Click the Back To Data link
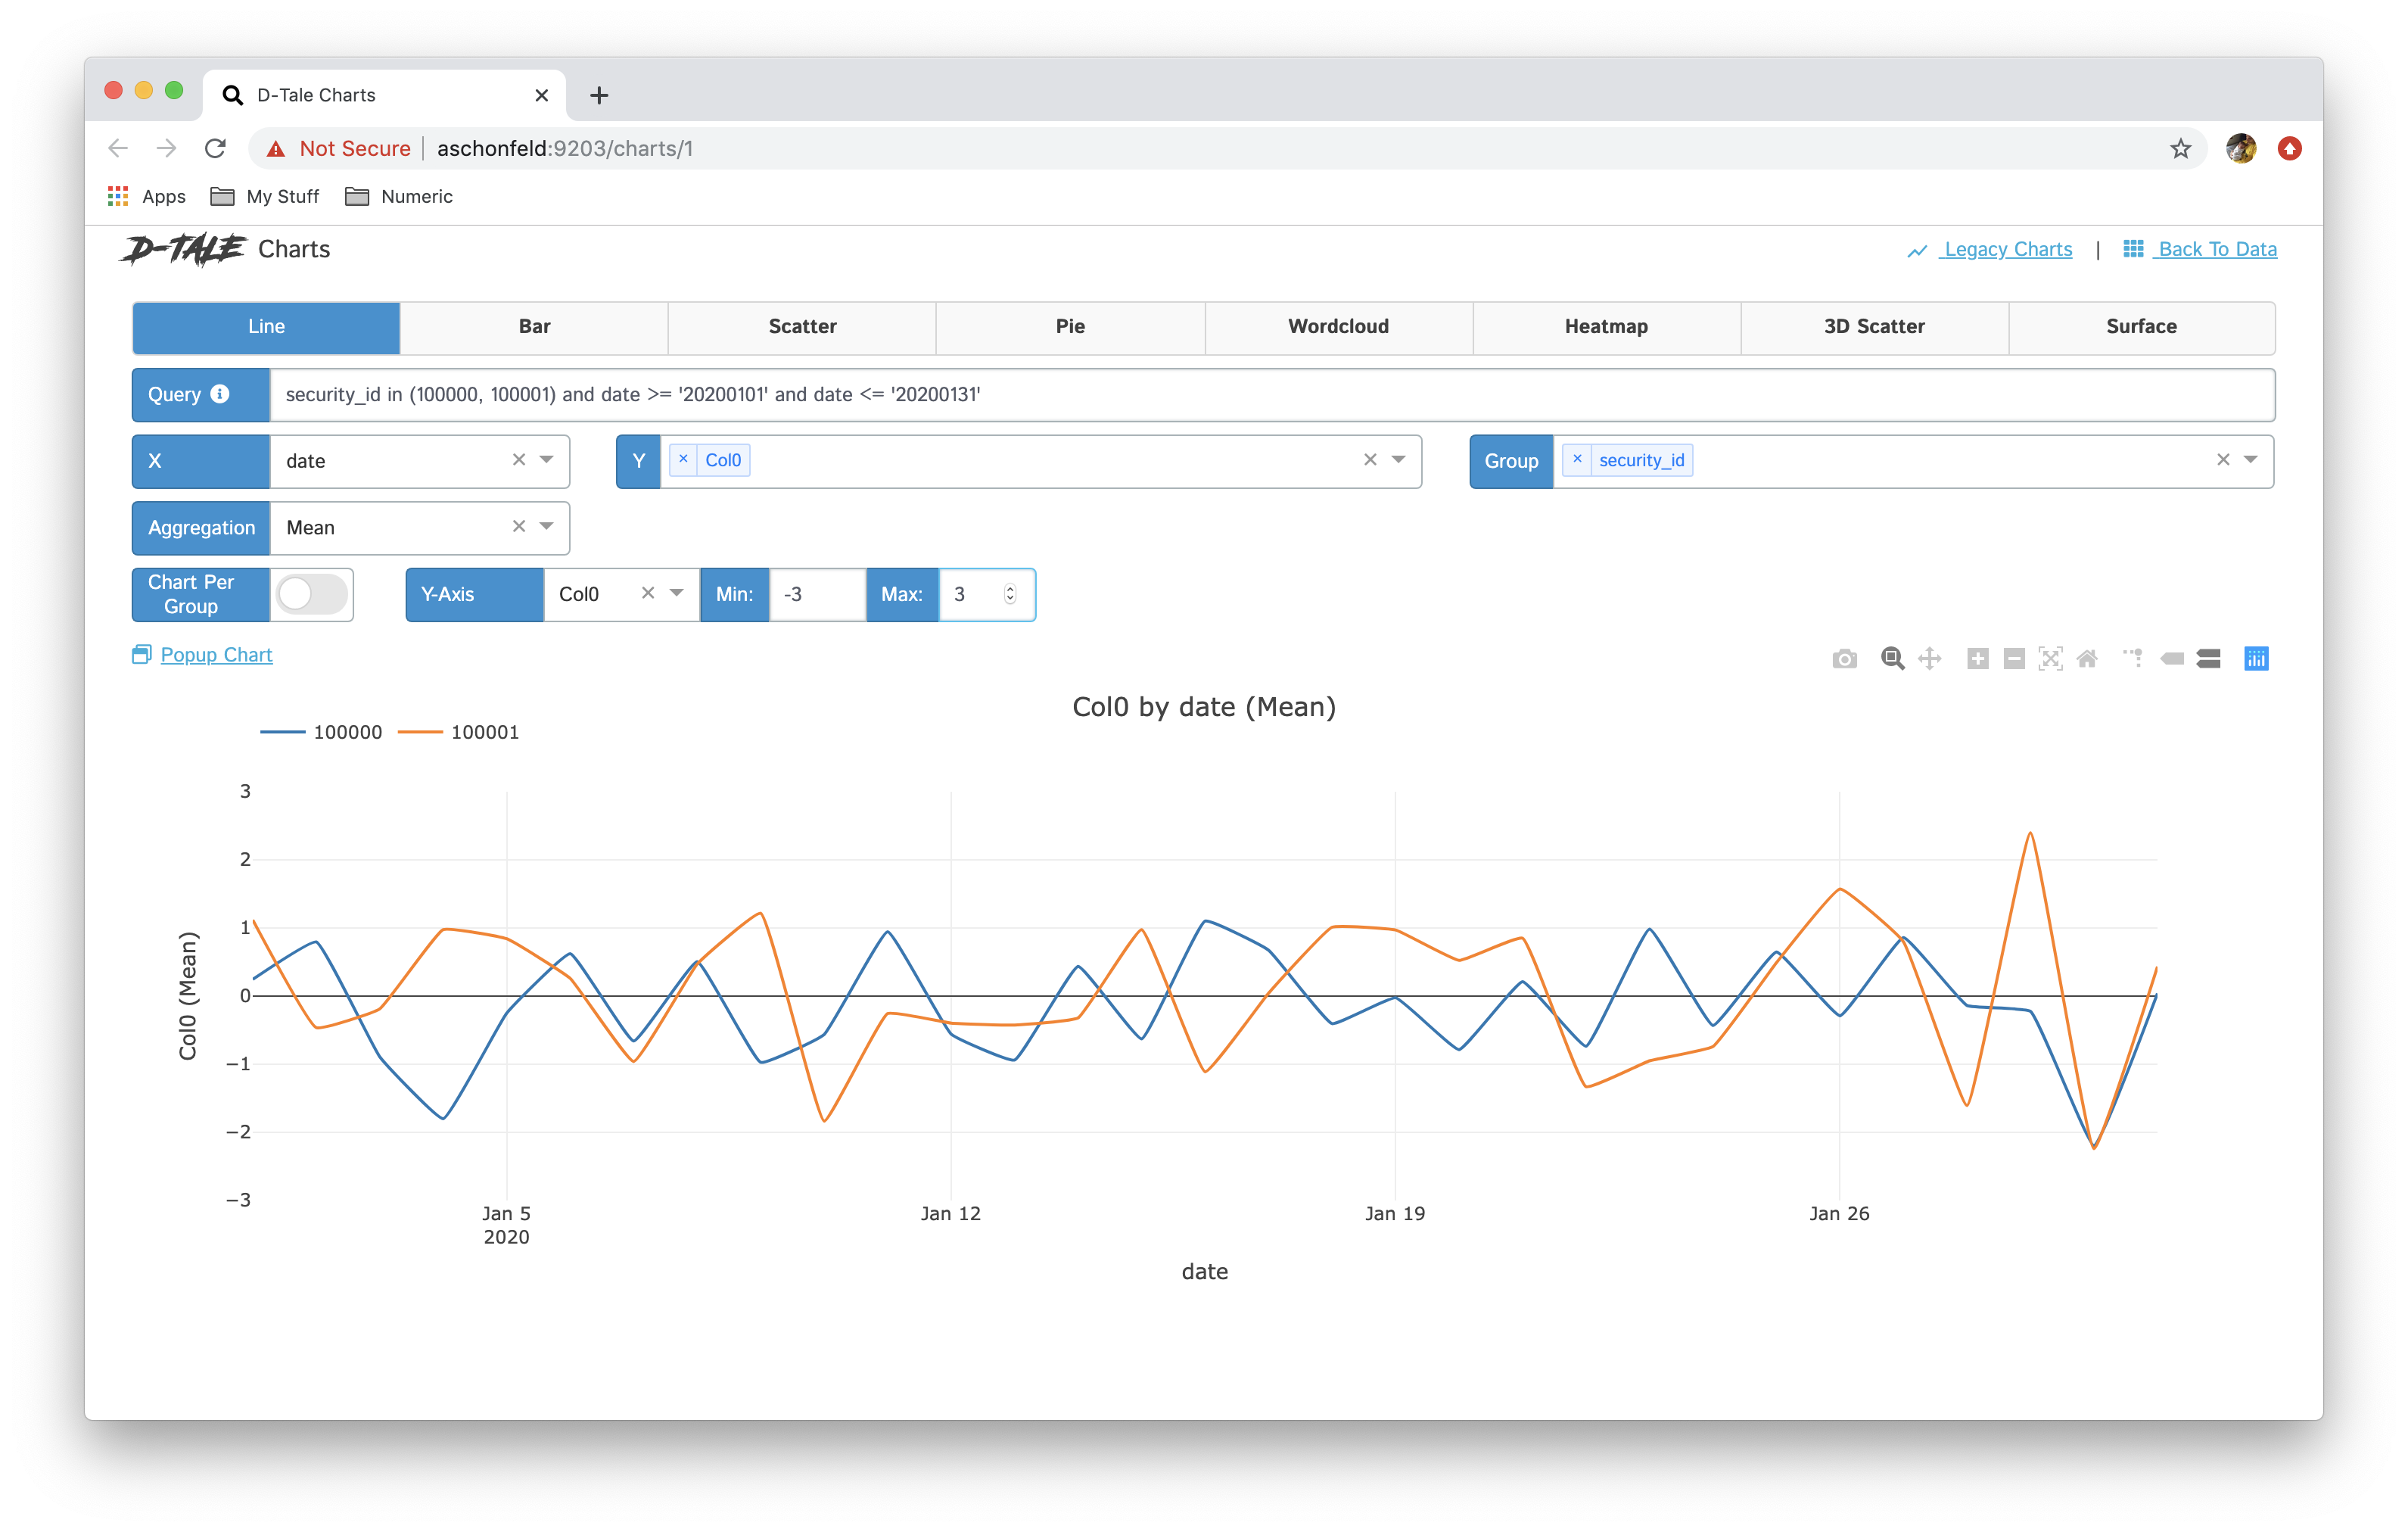Screen dimensions: 2408x1532 [x=2216, y=250]
